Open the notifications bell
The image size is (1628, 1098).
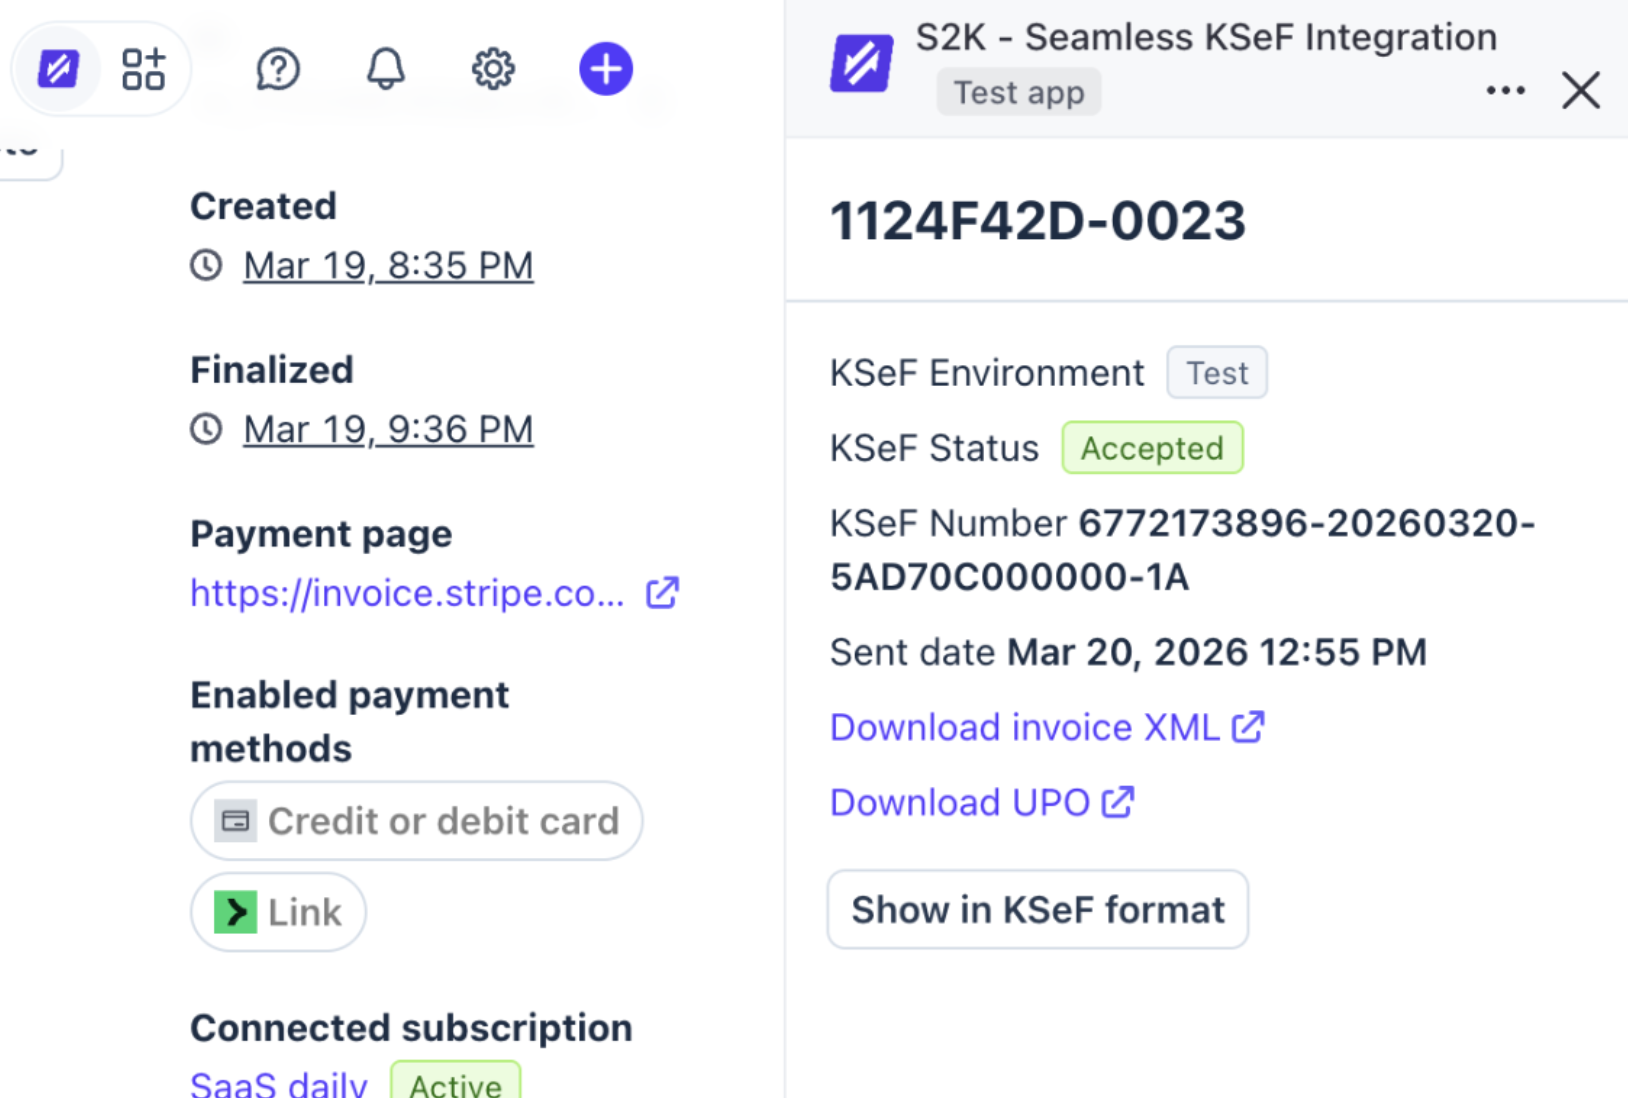point(386,69)
